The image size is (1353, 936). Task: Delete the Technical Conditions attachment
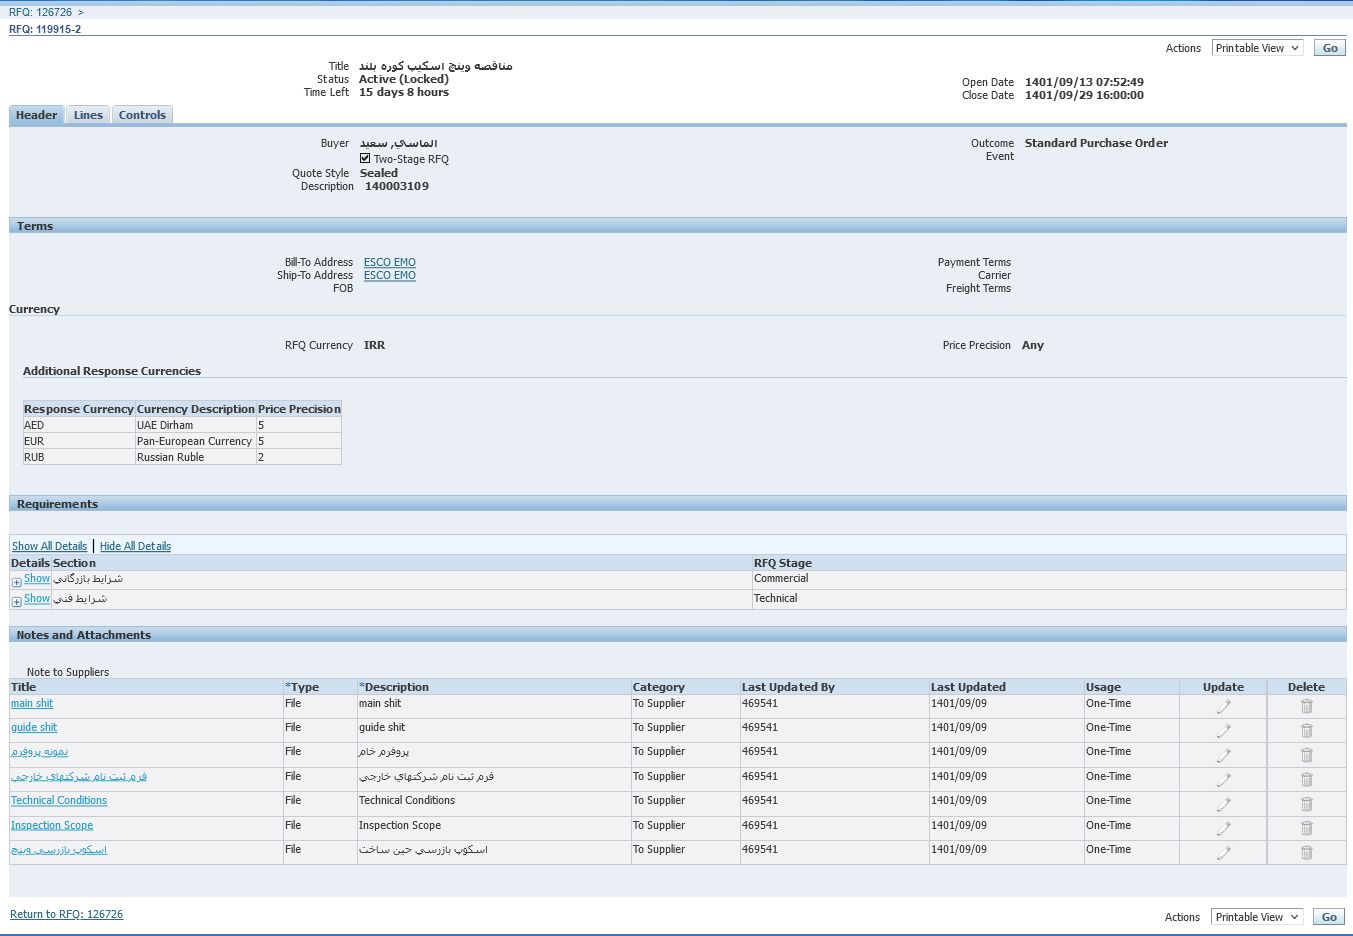[1306, 804]
